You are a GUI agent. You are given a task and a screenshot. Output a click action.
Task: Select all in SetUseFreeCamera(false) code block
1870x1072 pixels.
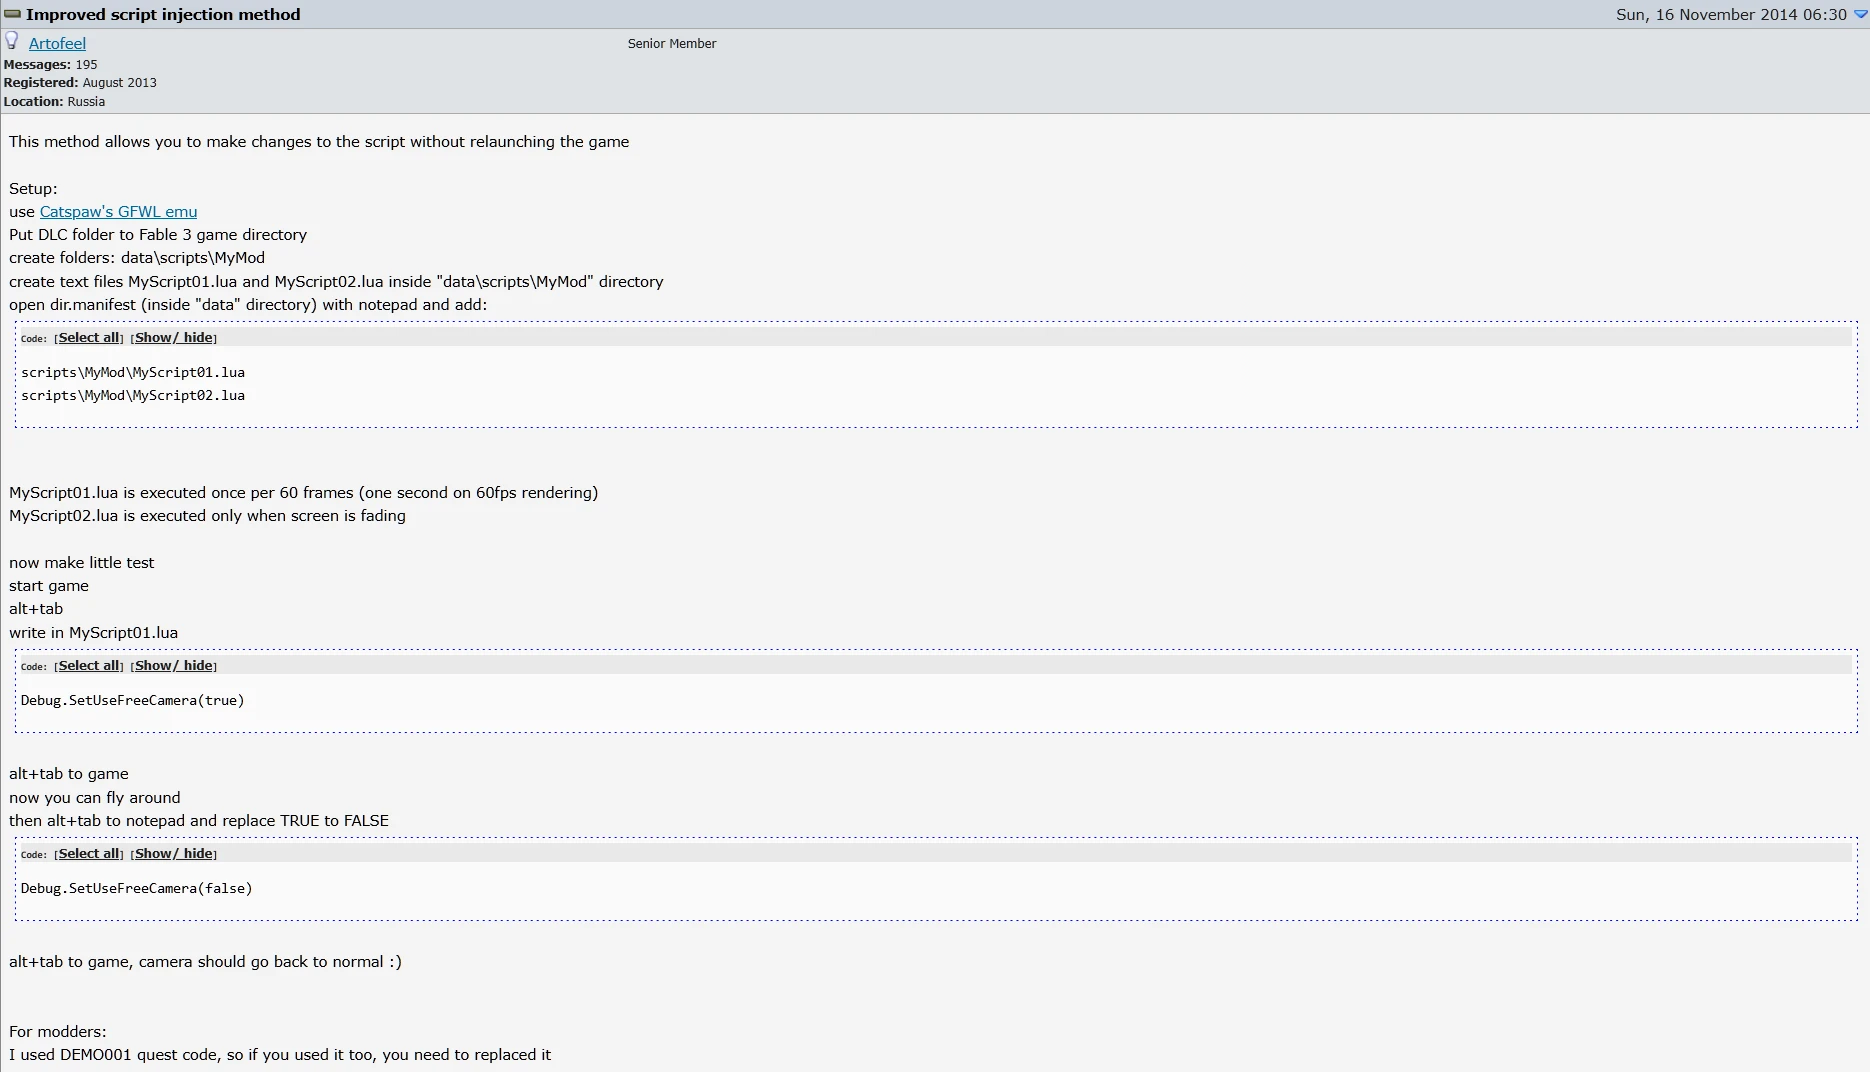[89, 854]
